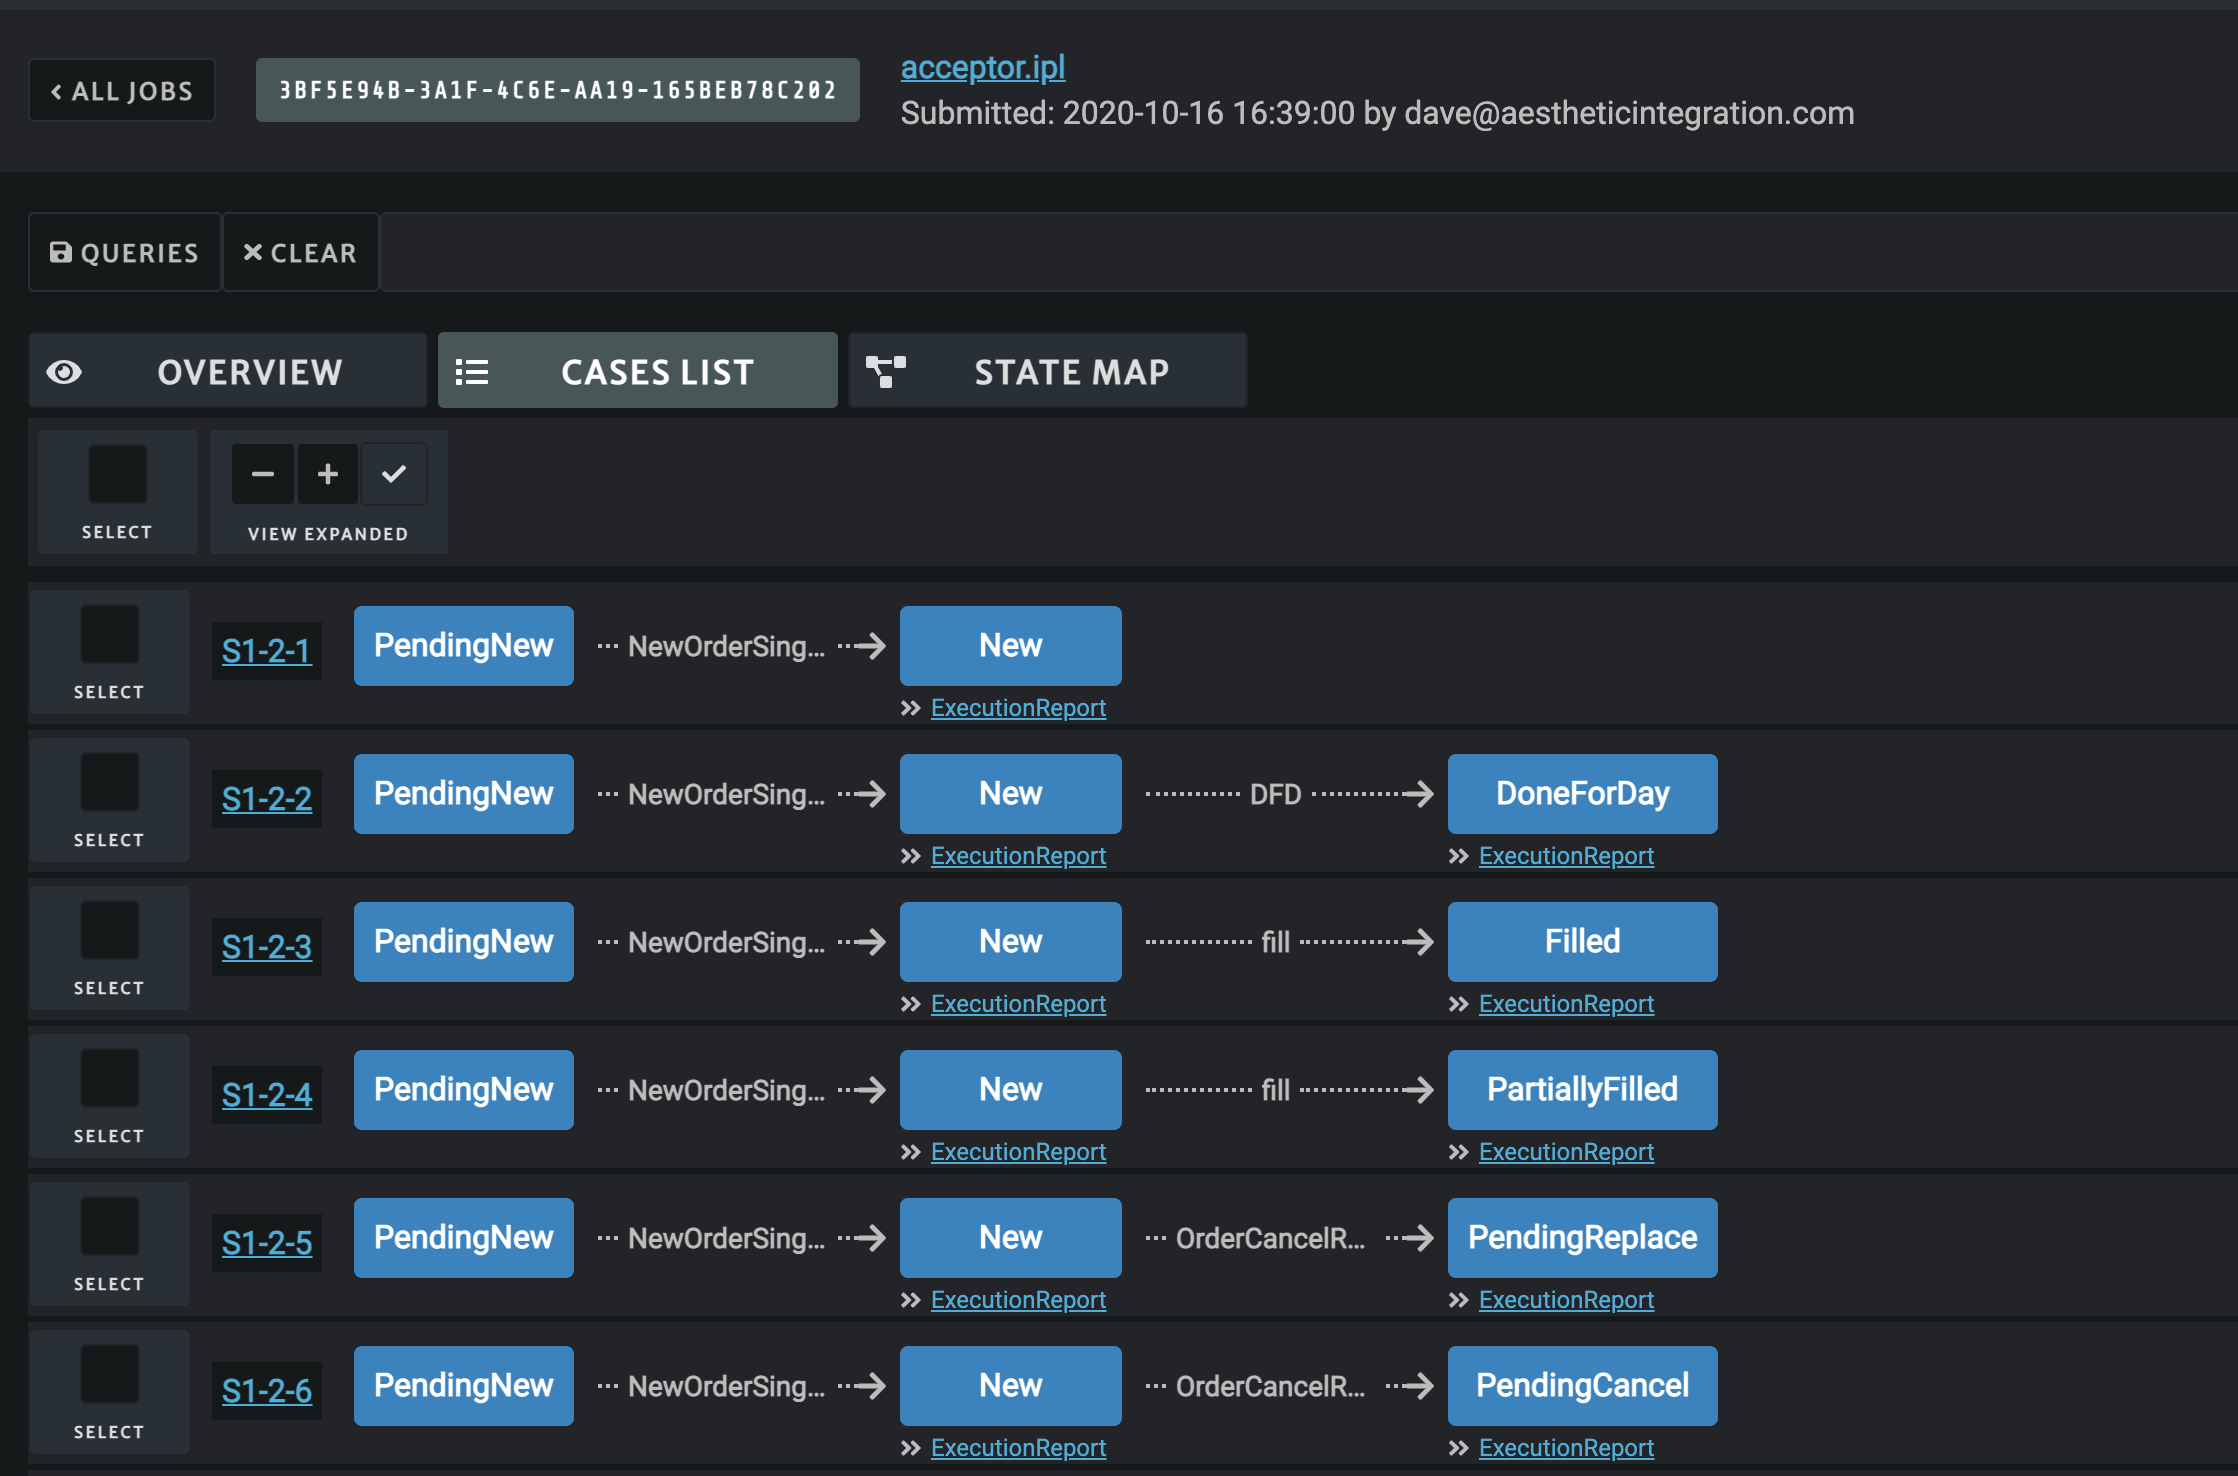Click the Filled state box
Screen dimensions: 2238x1476
pyautogui.click(x=1583, y=942)
